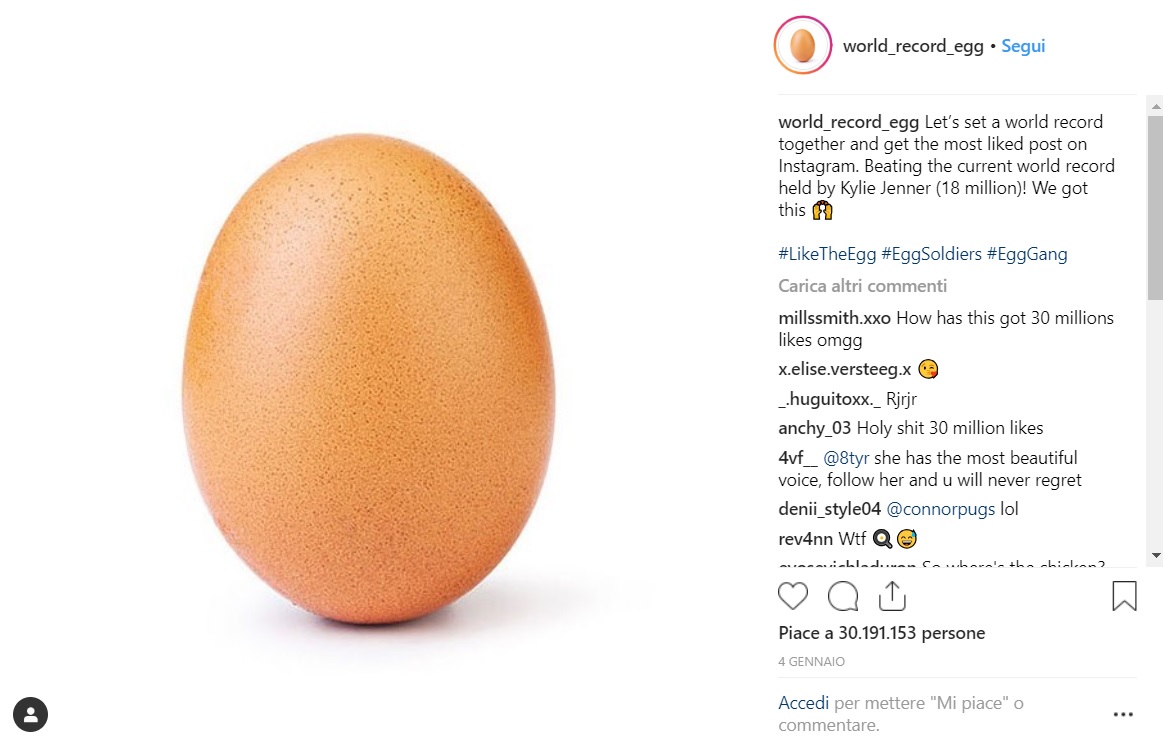This screenshot has width=1163, height=744.
Task: Click the scrollbar up arrow
Action: [x=1156, y=107]
